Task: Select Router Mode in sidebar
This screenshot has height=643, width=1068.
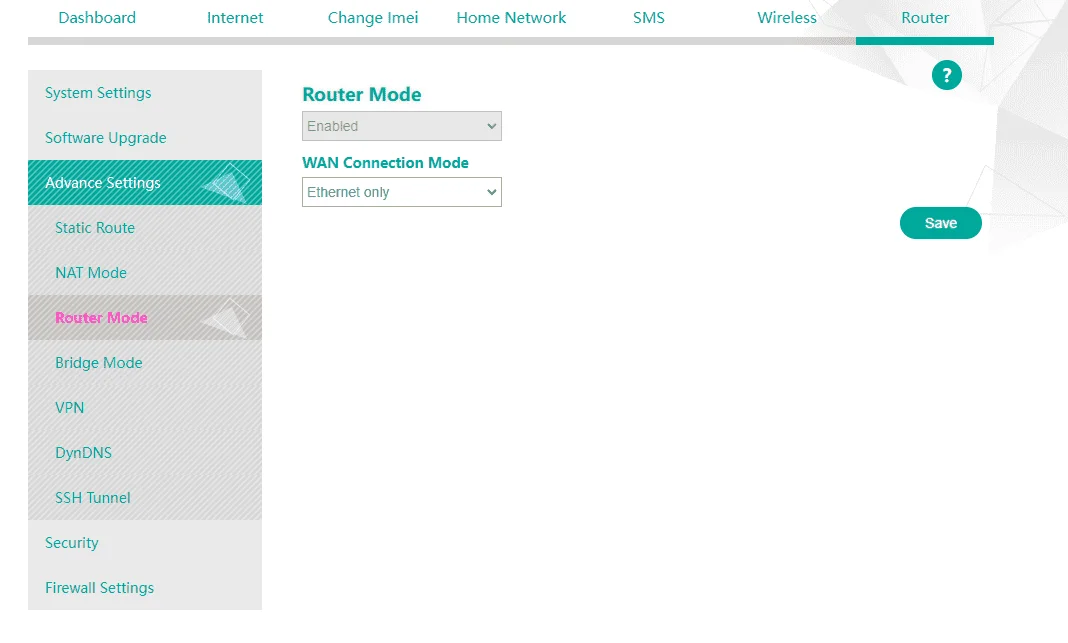Action: click(x=144, y=317)
